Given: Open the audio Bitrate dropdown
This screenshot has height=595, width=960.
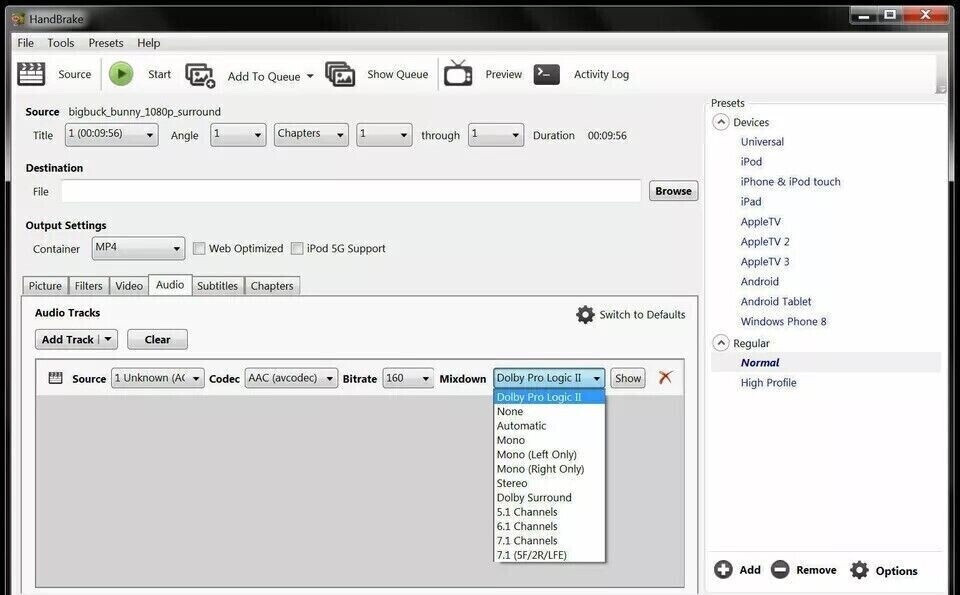Looking at the screenshot, I should pyautogui.click(x=424, y=377).
